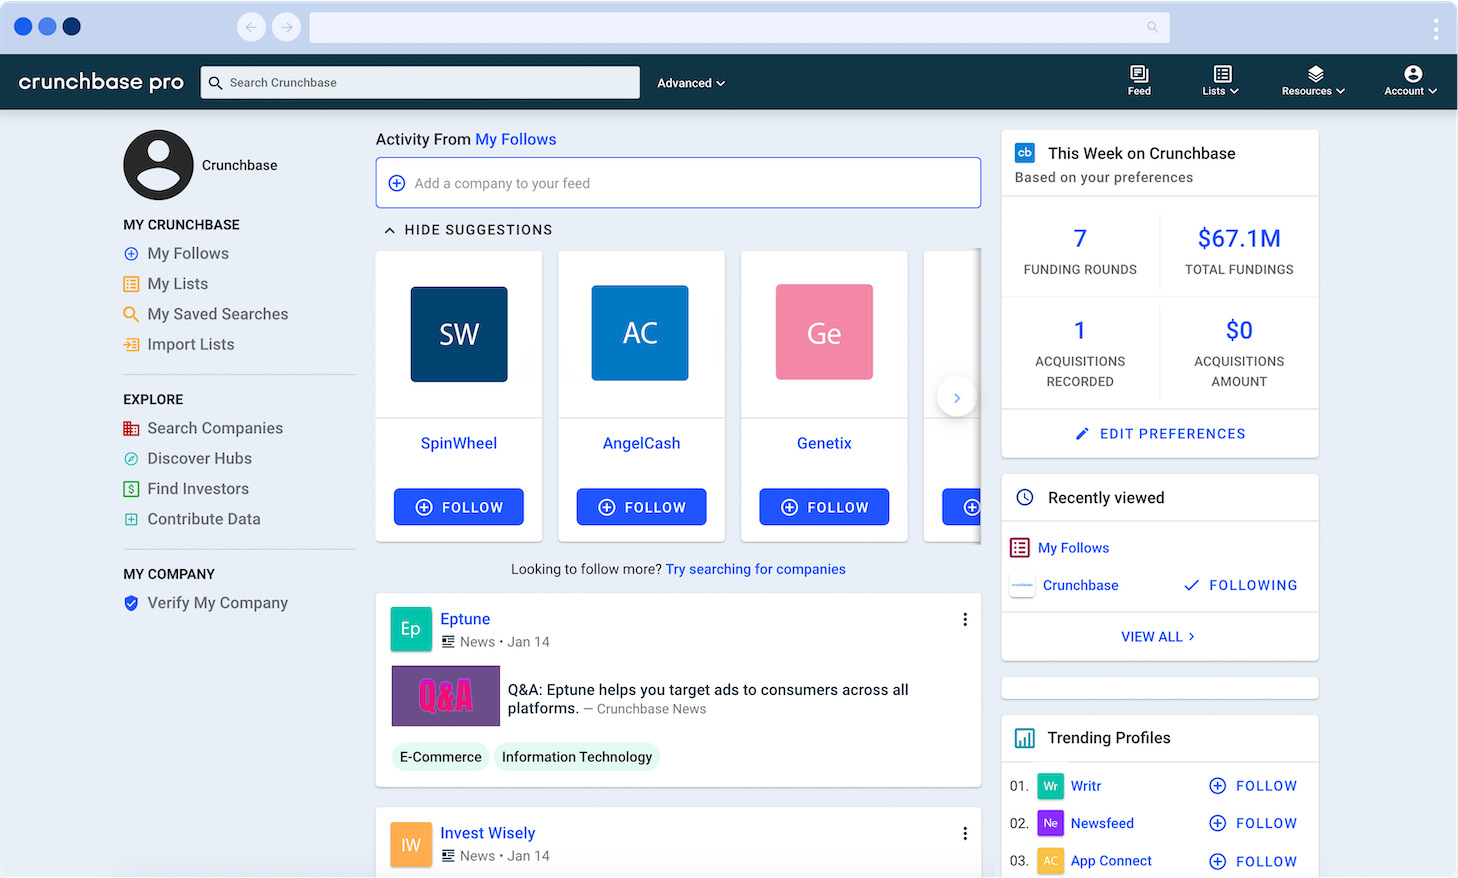Select the Information Technology tag
Image resolution: width=1458 pixels, height=878 pixels.
[577, 757]
